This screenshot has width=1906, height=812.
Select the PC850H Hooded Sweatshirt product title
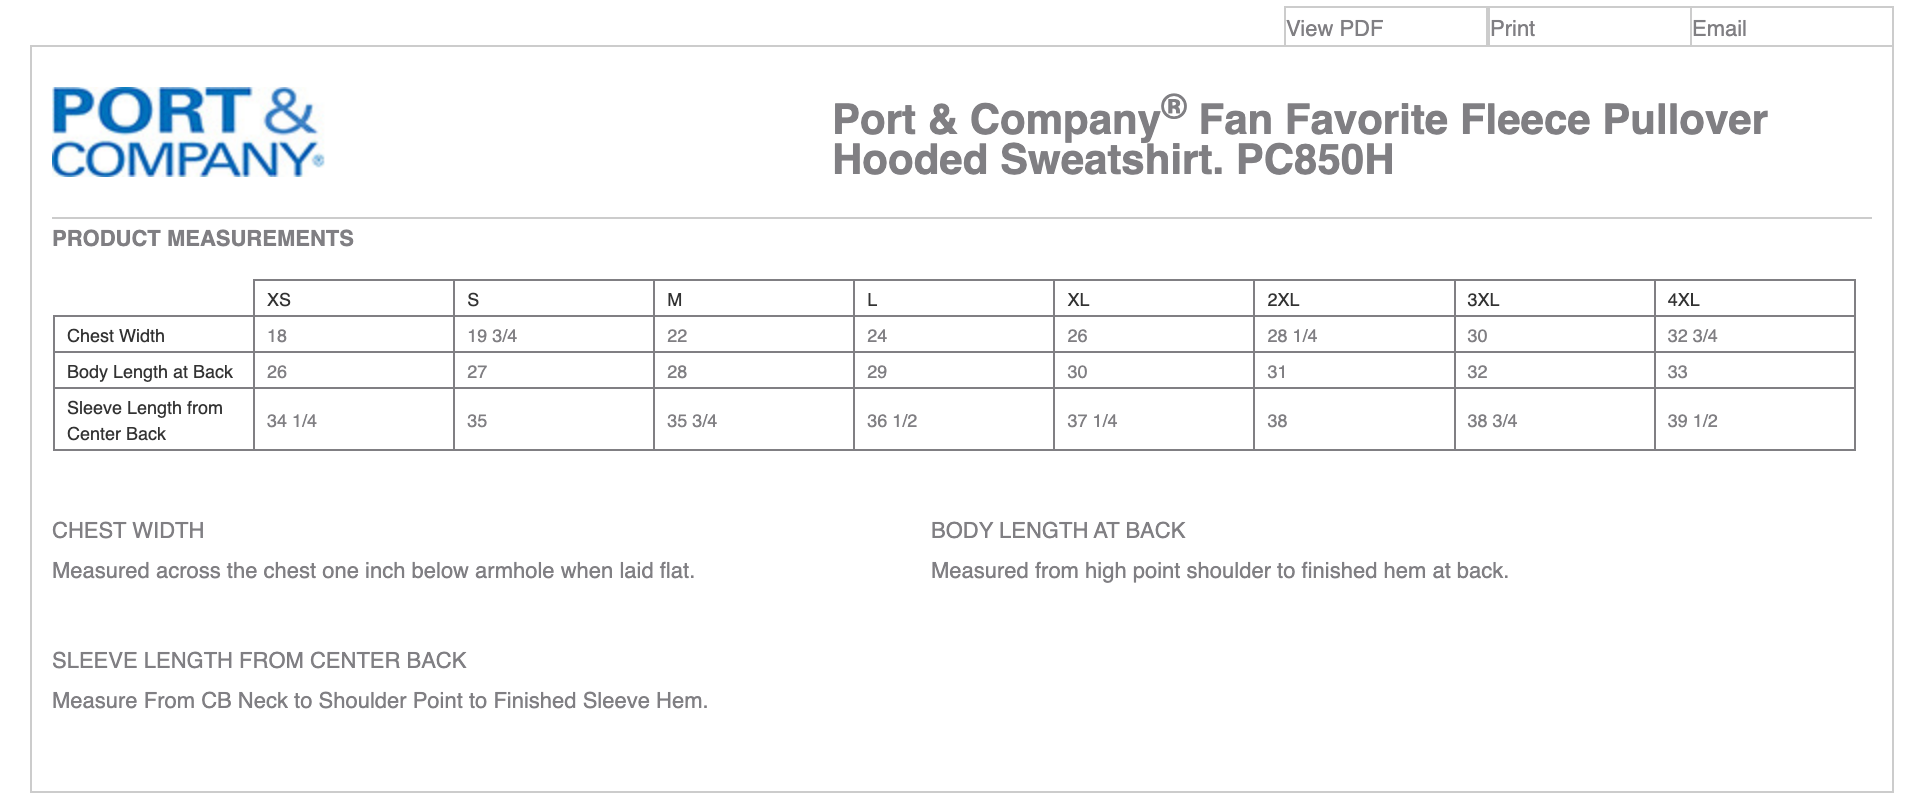[1299, 139]
